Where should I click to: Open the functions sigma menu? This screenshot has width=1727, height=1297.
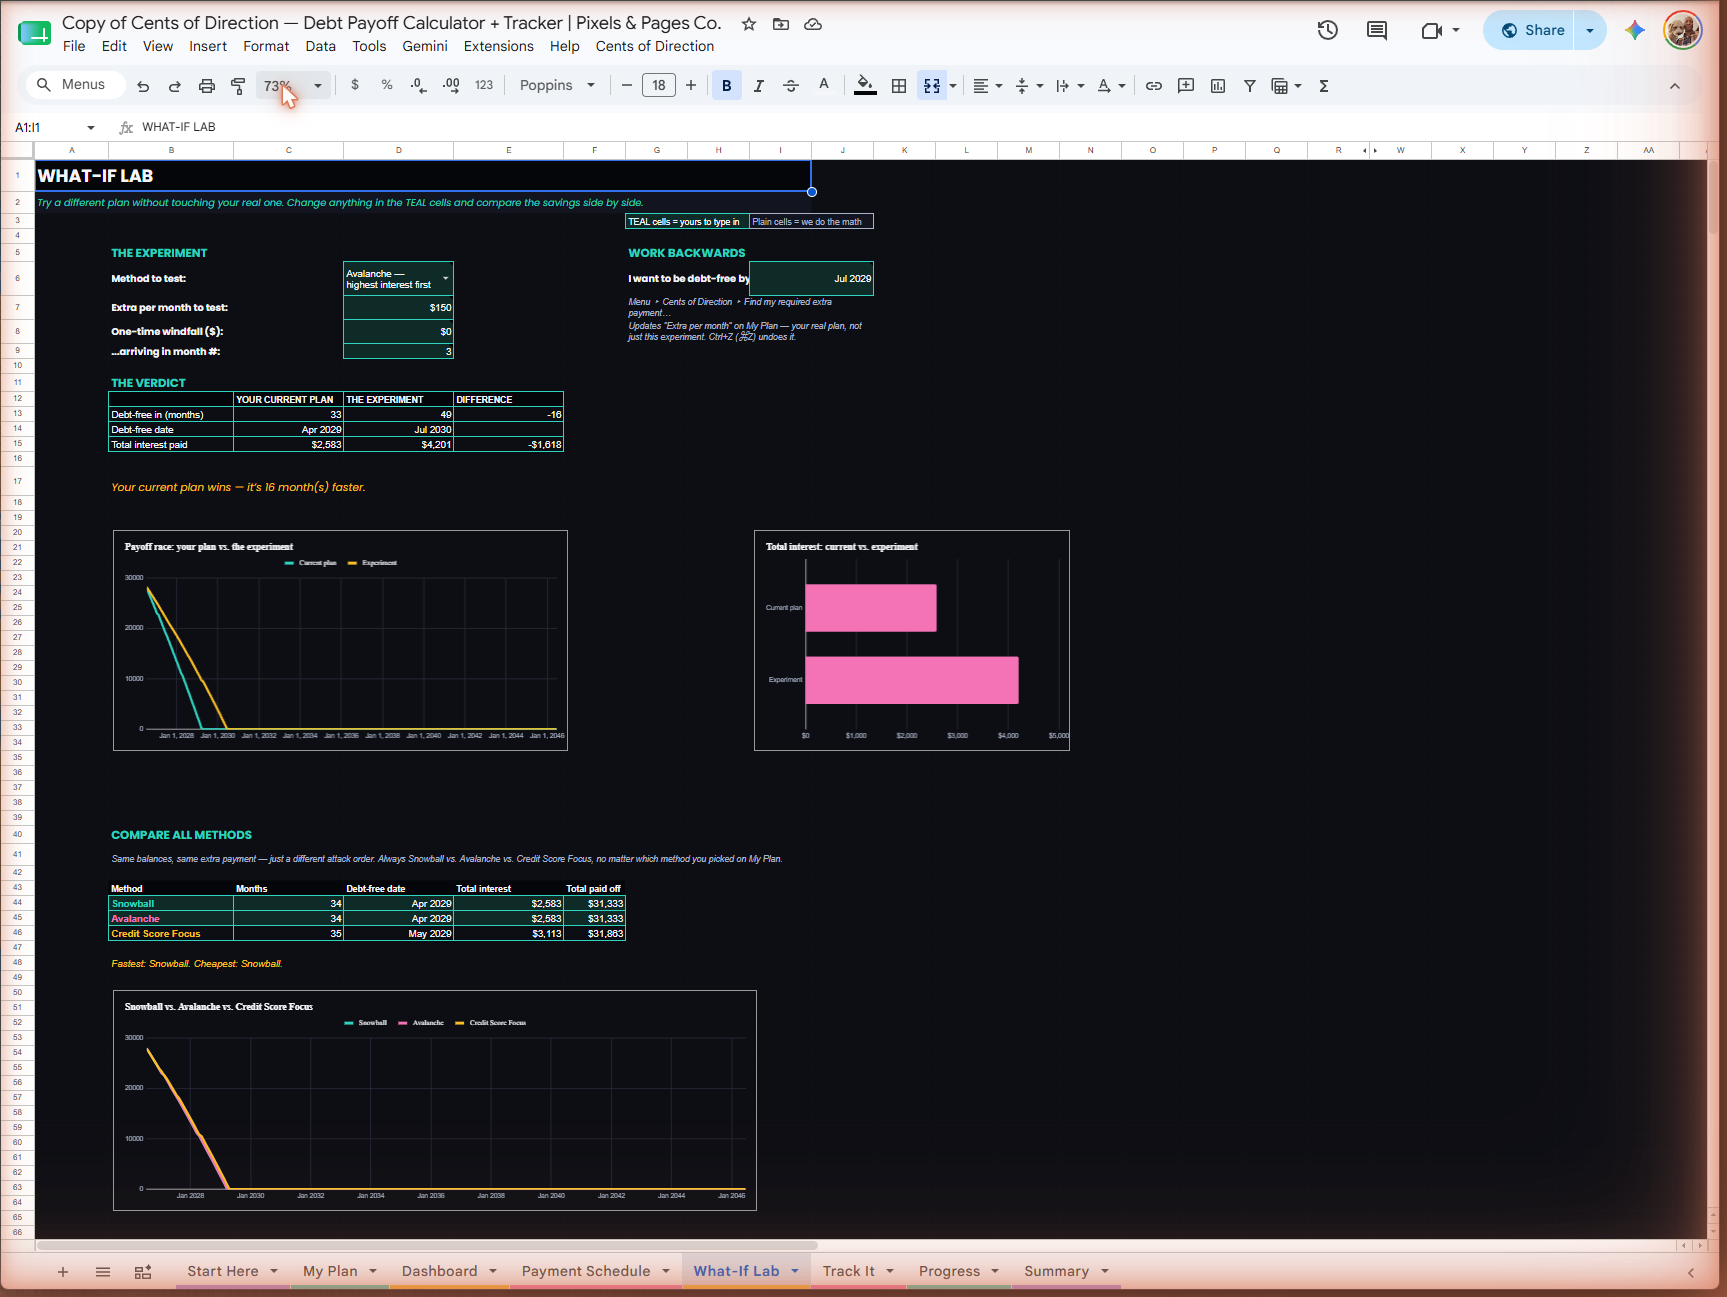(1324, 86)
